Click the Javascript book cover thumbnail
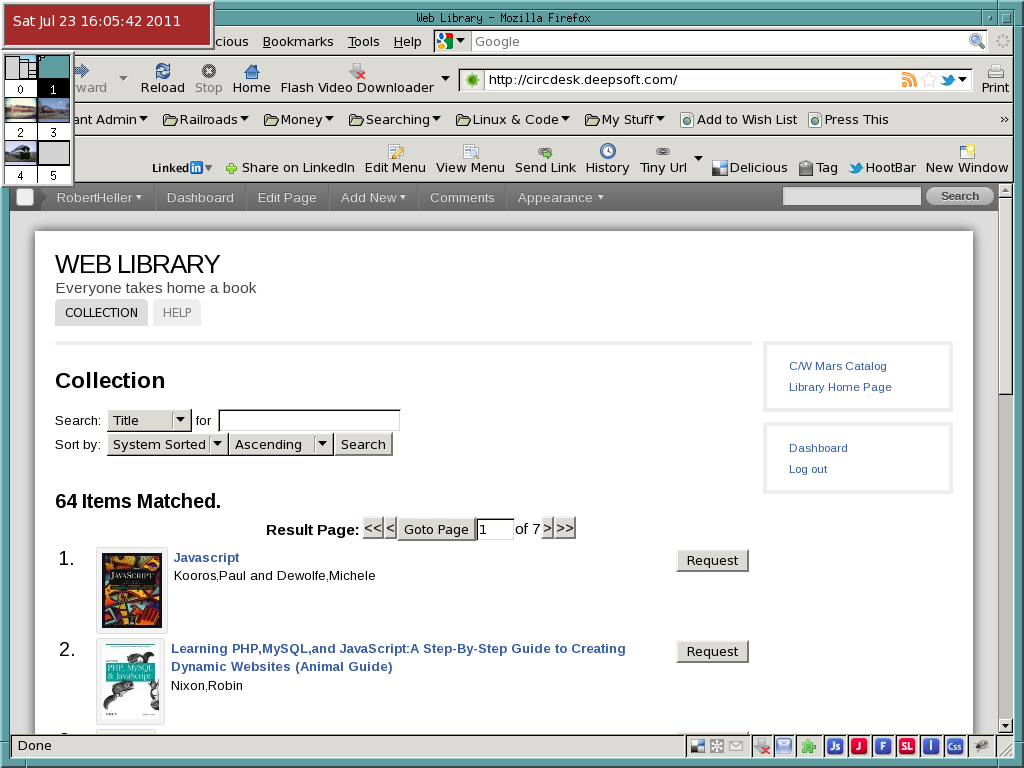Screen dimensions: 1024x768 tap(132, 590)
